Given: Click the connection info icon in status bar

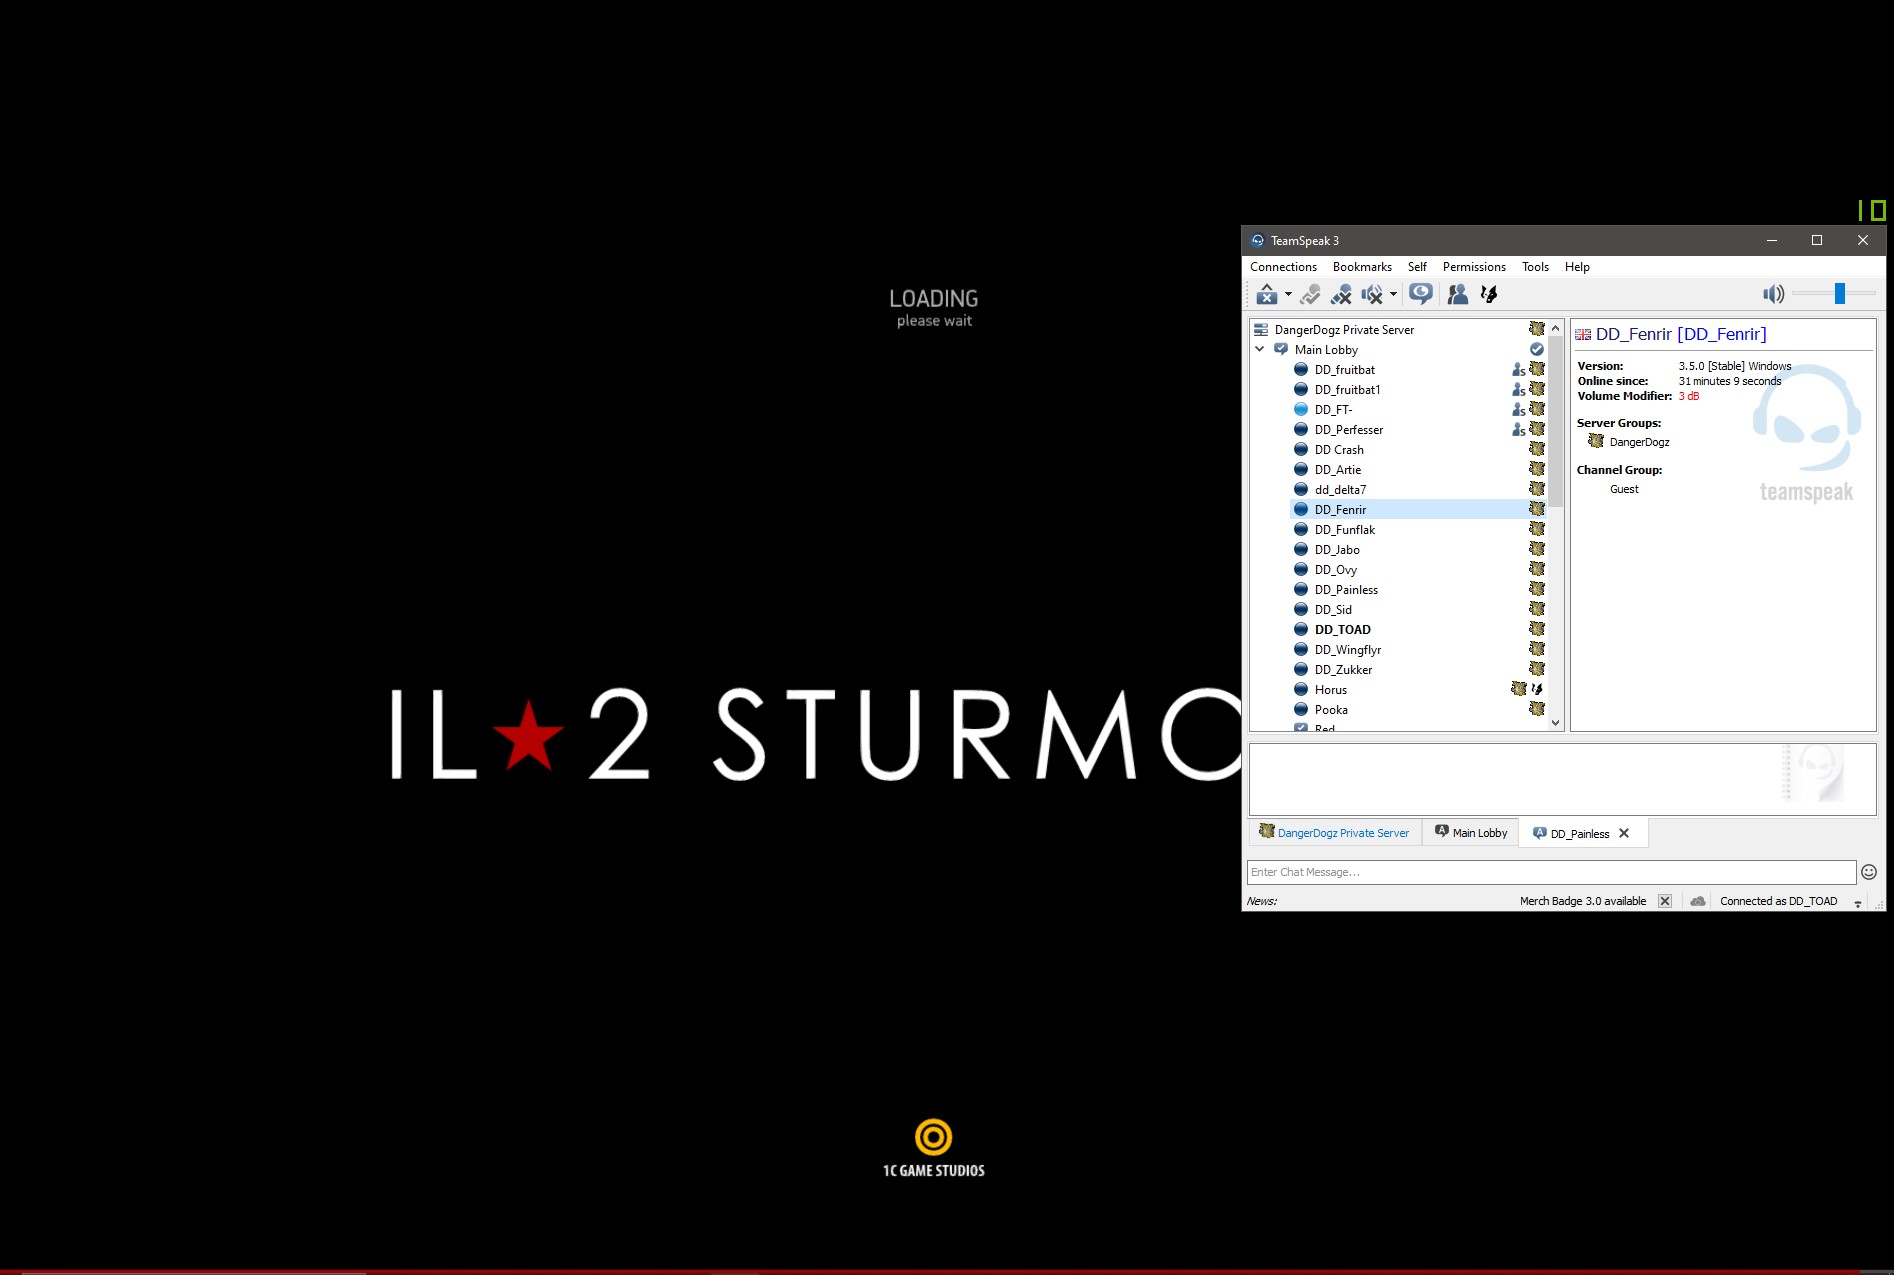Looking at the screenshot, I should pos(1858,902).
